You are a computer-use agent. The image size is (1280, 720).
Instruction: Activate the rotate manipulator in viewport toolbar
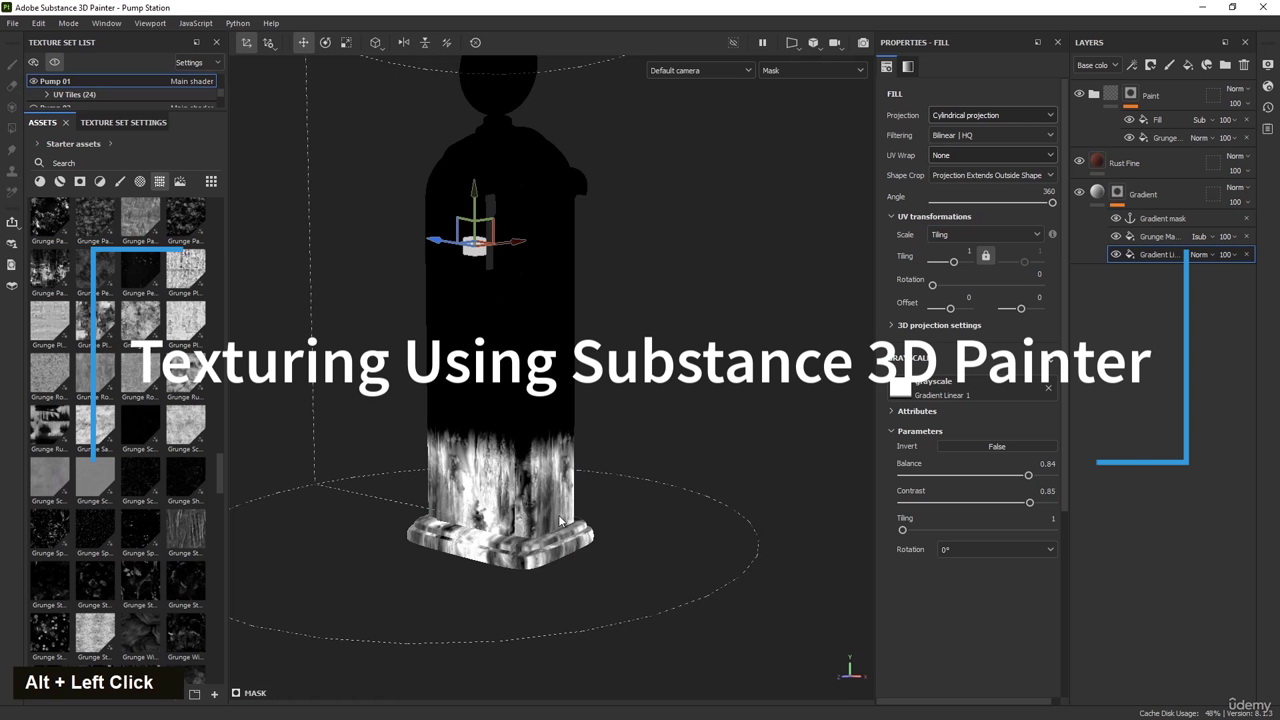point(325,43)
